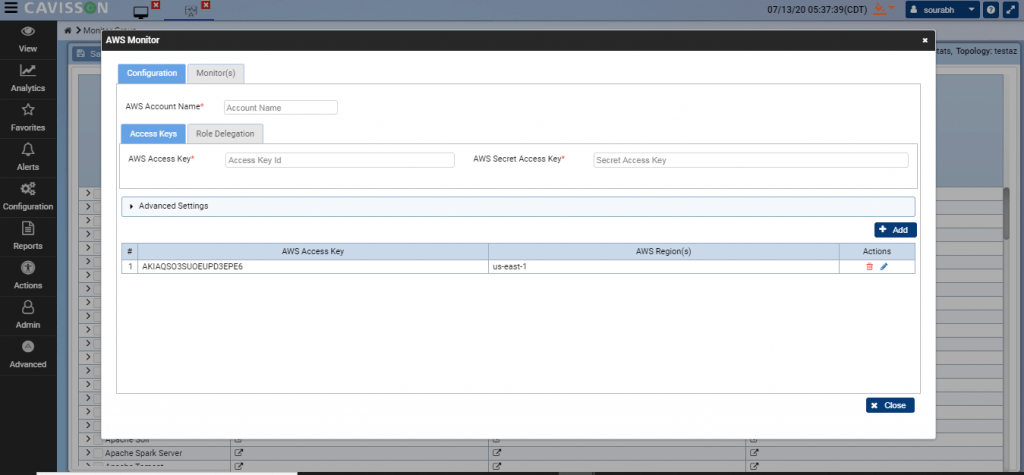
Task: Click the Actions column header
Action: (877, 252)
